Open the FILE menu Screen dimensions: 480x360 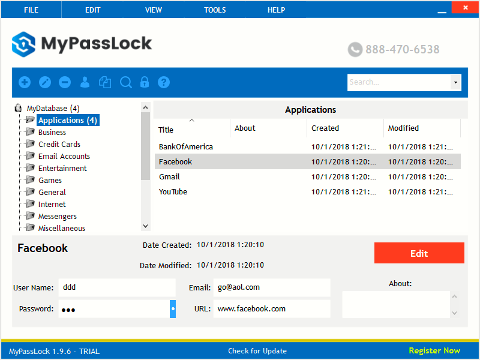(31, 10)
